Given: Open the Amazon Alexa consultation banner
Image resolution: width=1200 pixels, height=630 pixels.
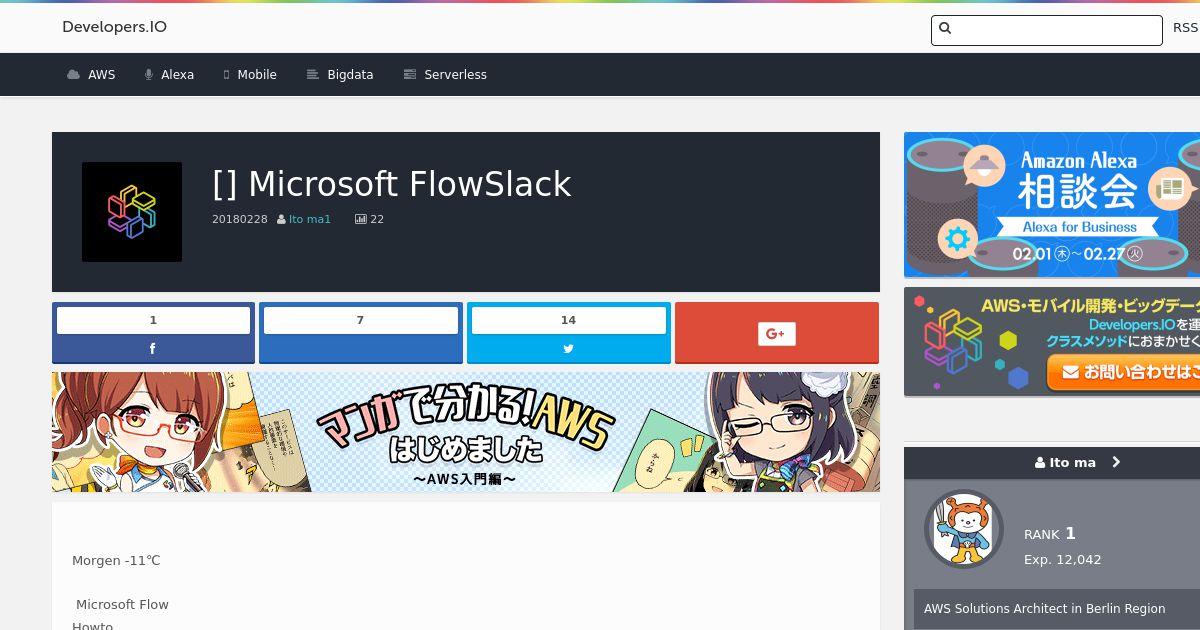Looking at the screenshot, I should tap(1052, 205).
